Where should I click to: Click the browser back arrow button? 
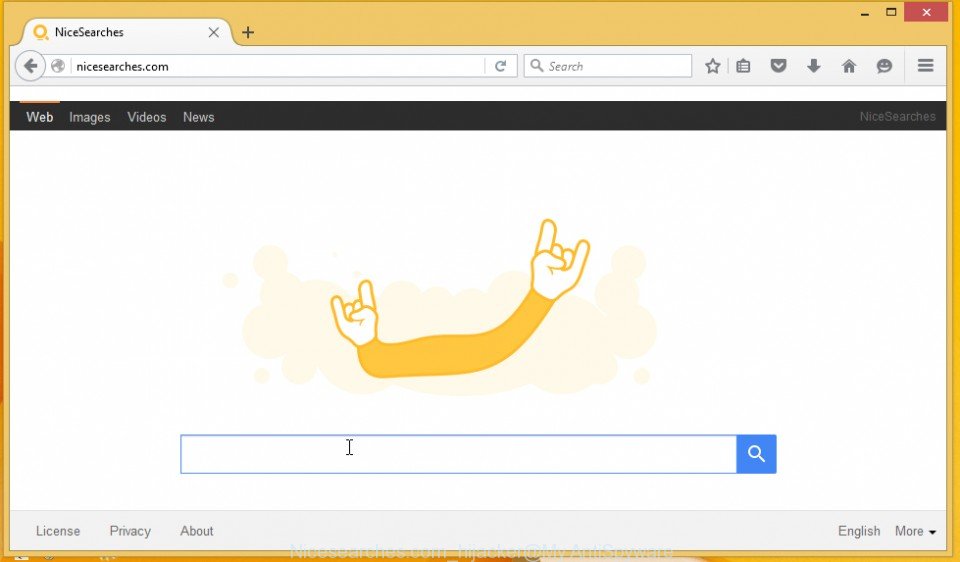tap(30, 66)
